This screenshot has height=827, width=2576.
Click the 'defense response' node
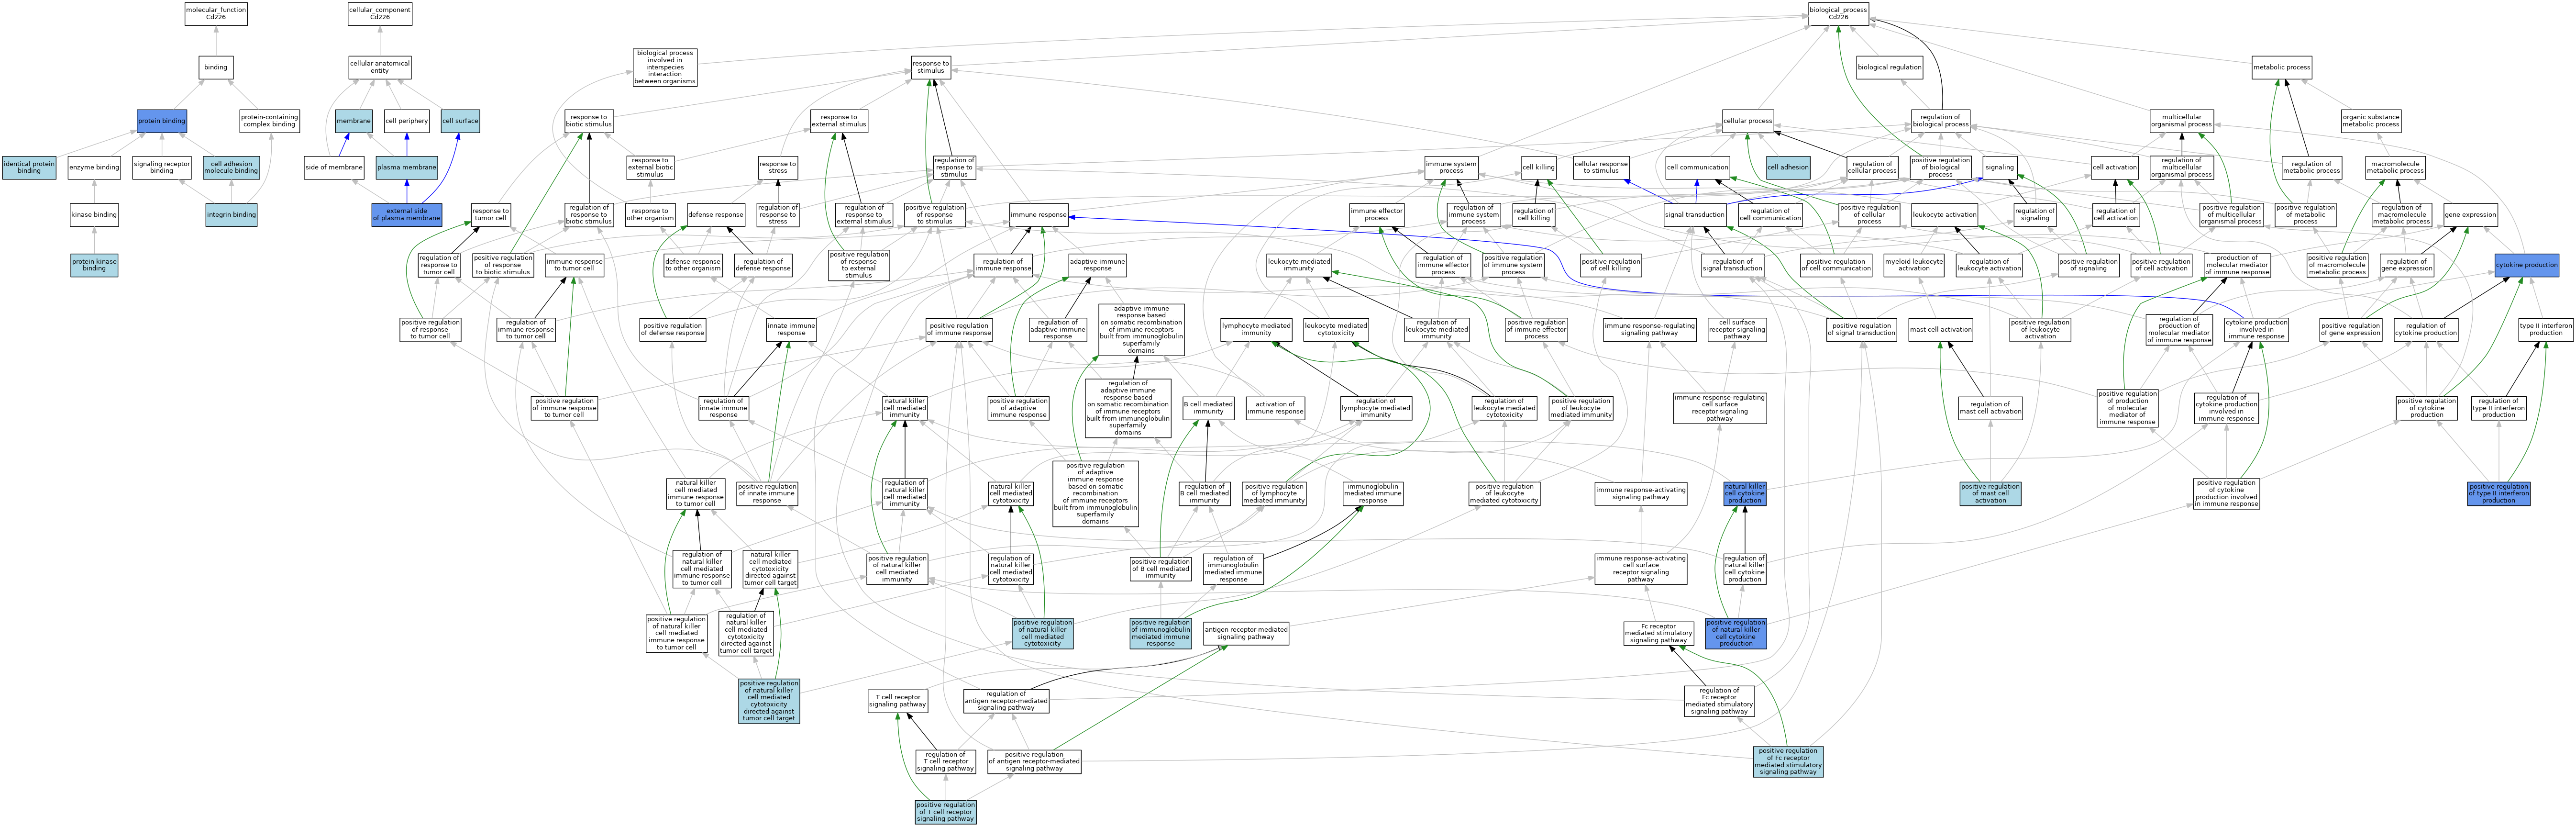click(716, 214)
